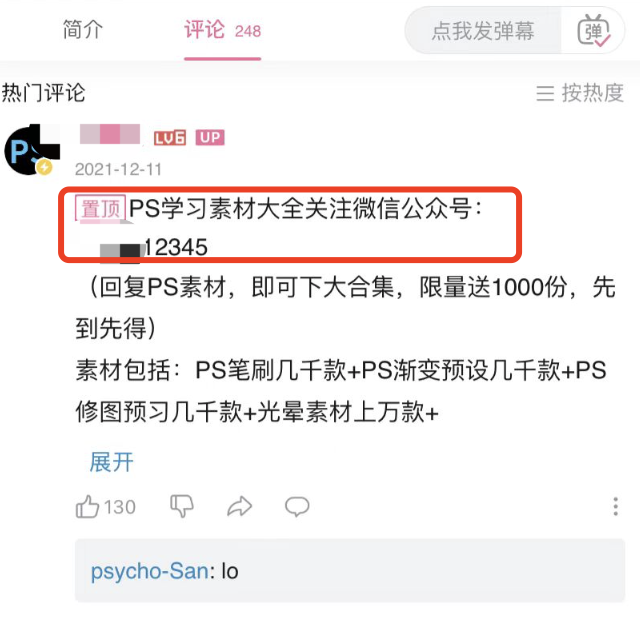Switch to the 简介 tab
The image size is (640, 618).
(x=83, y=30)
